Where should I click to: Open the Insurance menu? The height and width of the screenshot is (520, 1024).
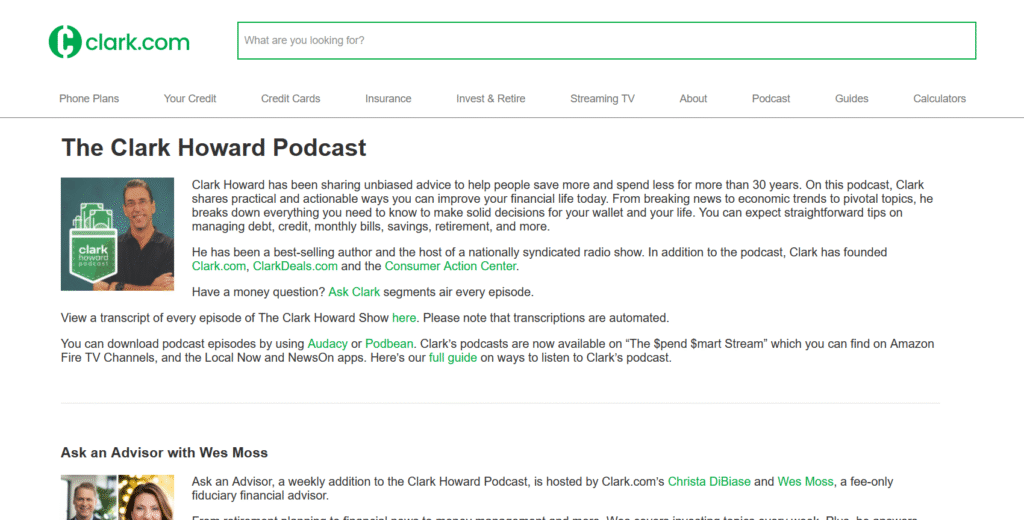point(388,99)
